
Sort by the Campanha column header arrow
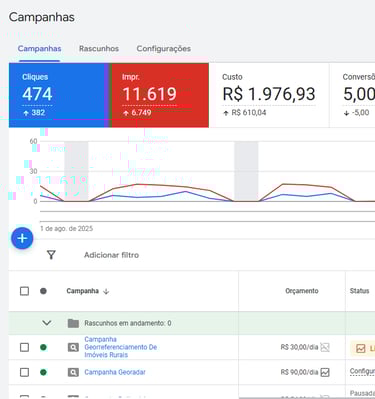pos(106,291)
